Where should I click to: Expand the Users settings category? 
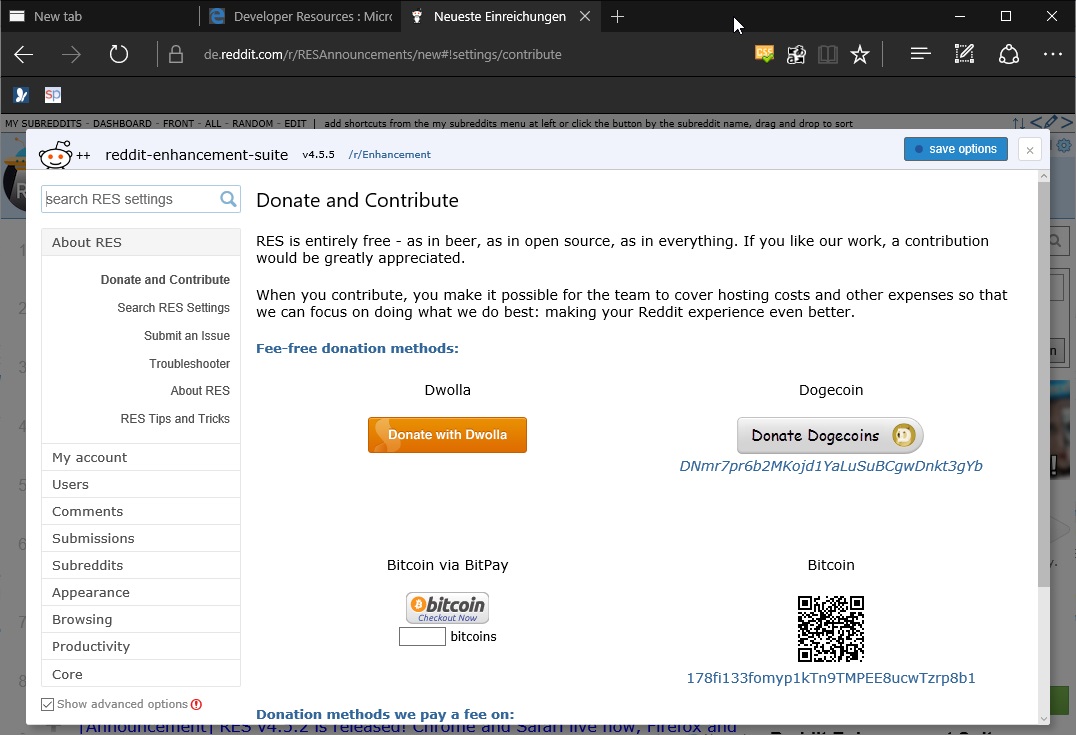click(x=141, y=485)
